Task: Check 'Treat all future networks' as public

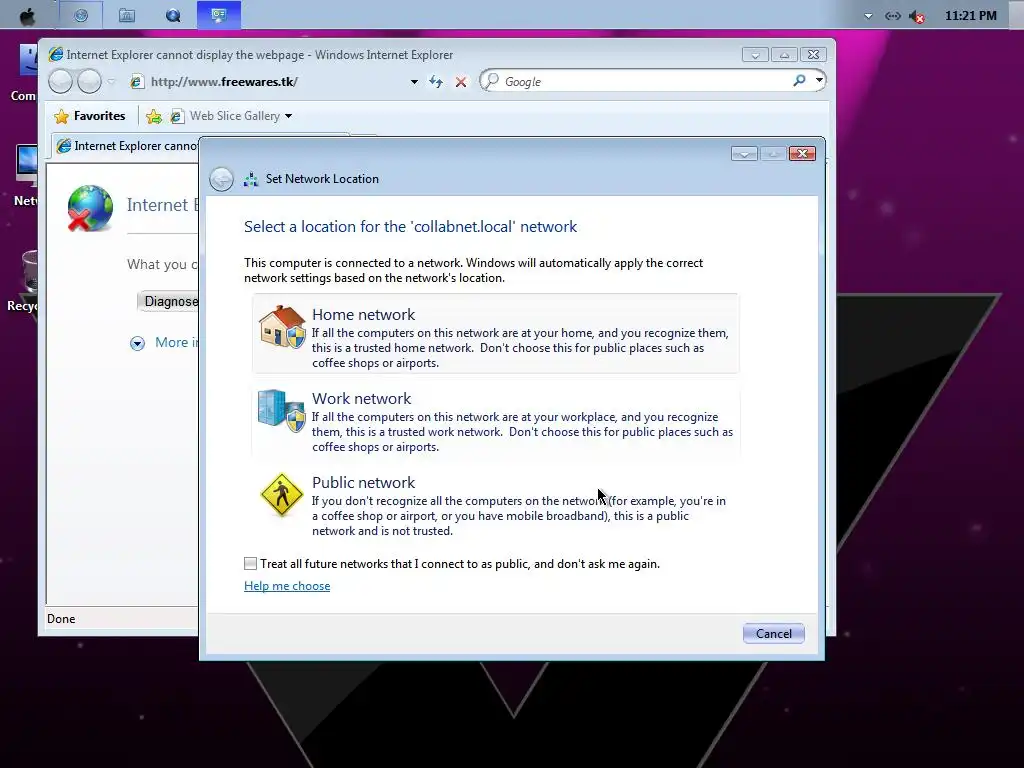Action: pos(250,564)
